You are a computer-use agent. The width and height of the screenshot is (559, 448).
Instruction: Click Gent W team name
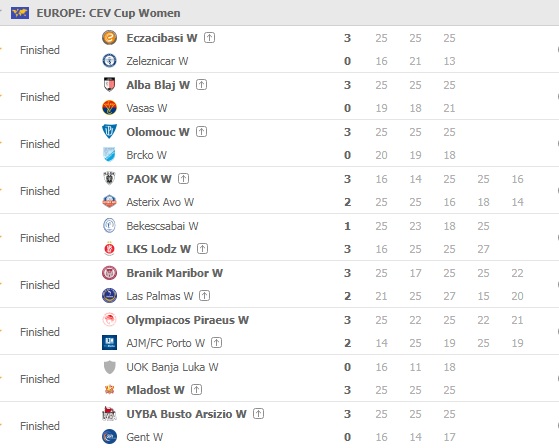145,437
